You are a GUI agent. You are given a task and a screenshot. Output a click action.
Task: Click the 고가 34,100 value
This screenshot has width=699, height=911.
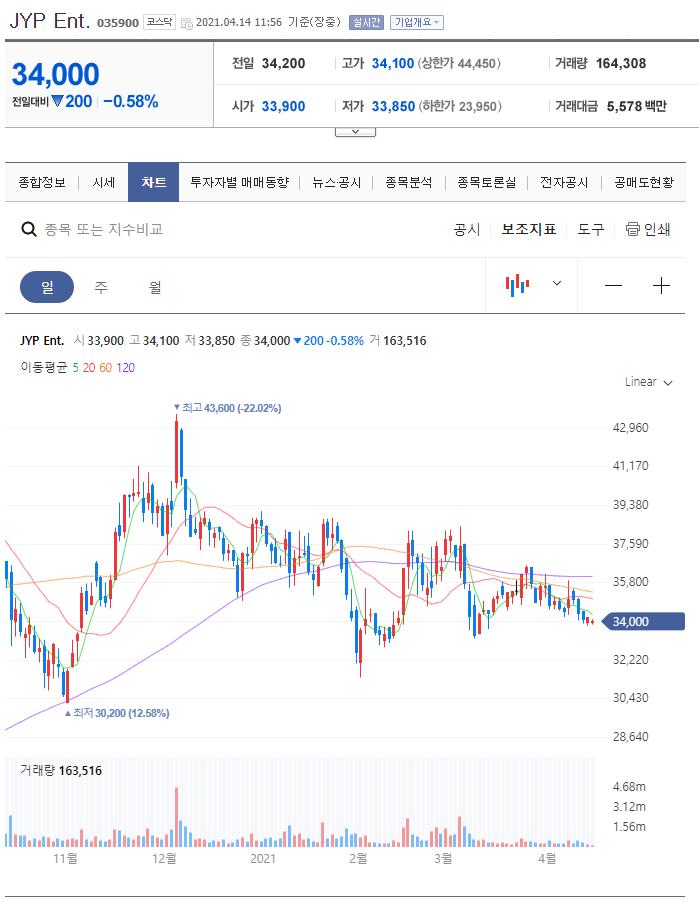[x=393, y=63]
